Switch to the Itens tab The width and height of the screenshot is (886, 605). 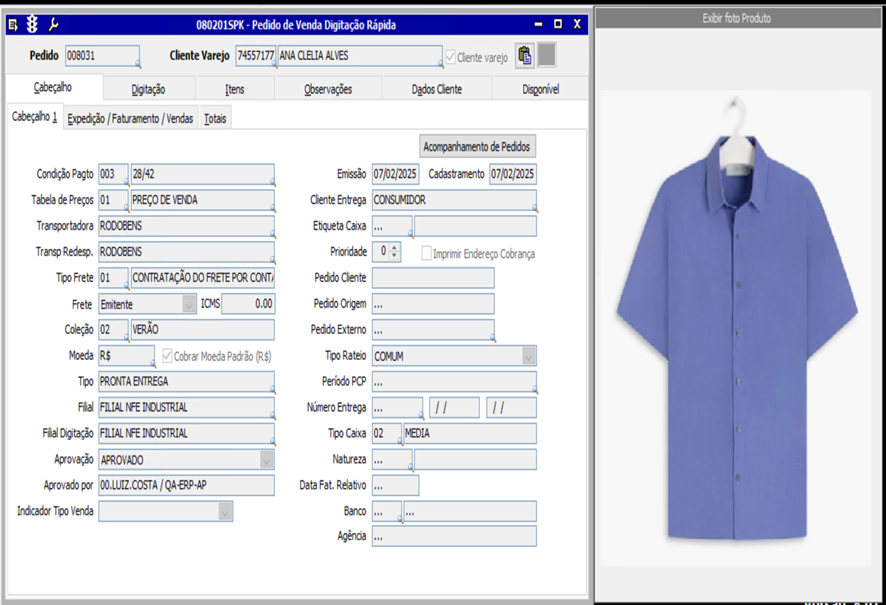234,89
